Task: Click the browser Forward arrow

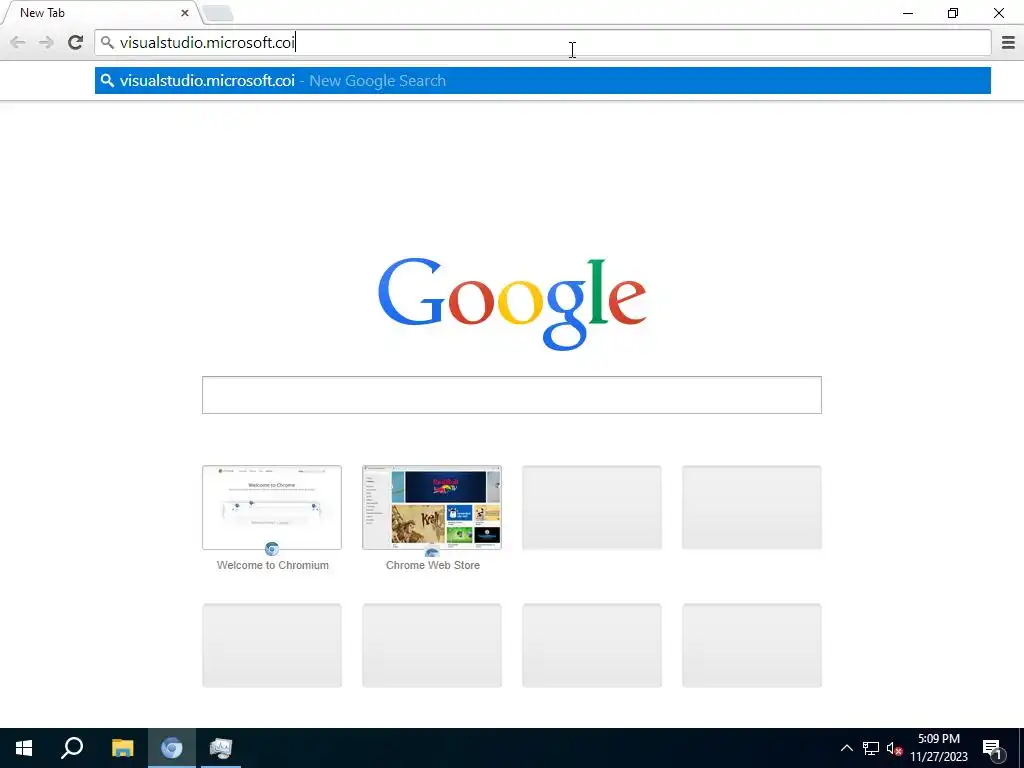Action: click(x=46, y=42)
